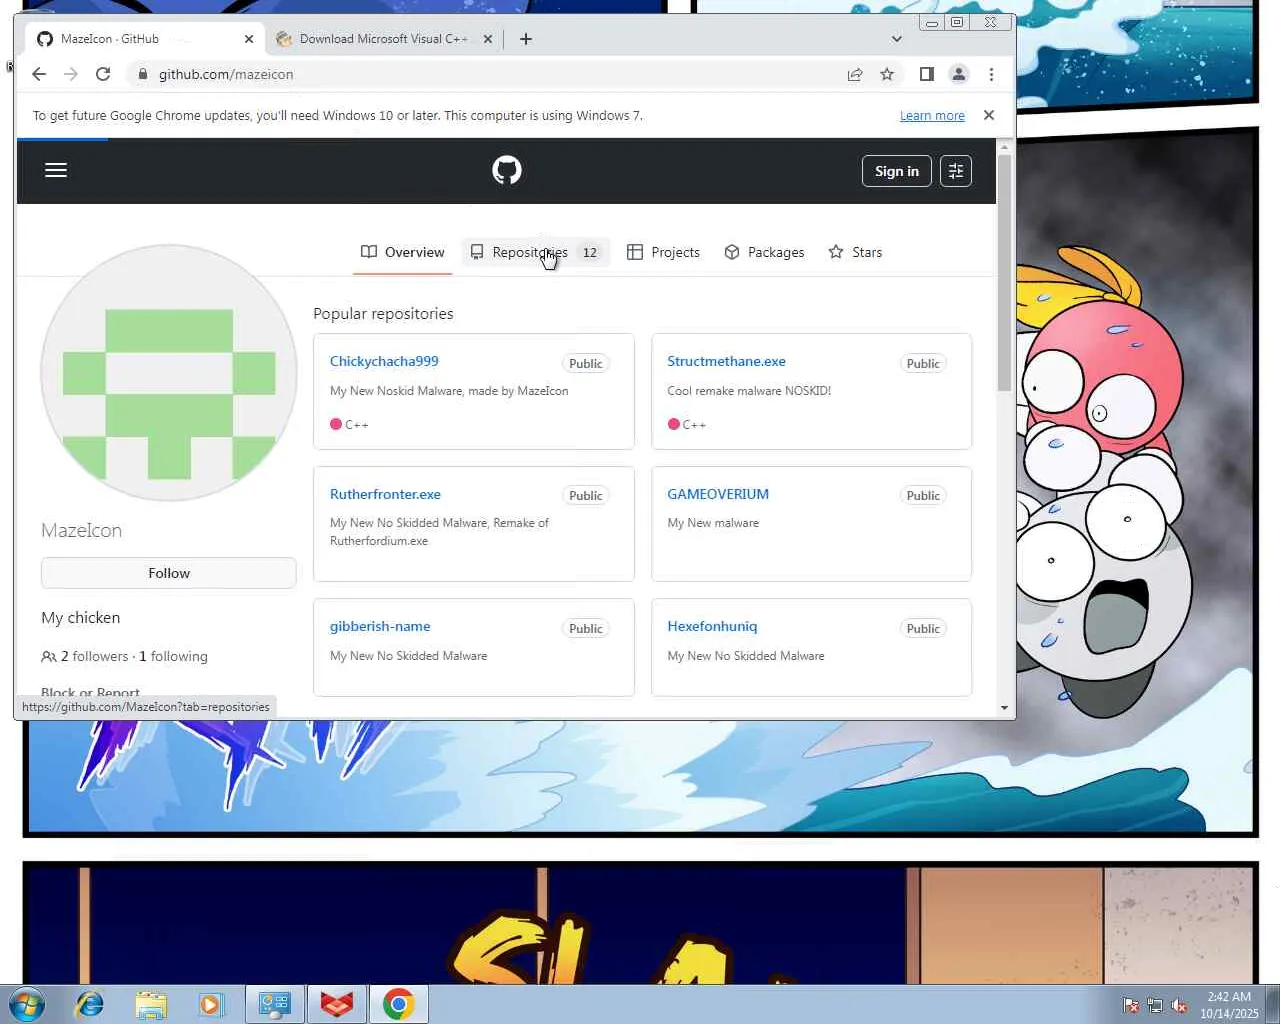Click the Sign in button

pyautogui.click(x=897, y=171)
